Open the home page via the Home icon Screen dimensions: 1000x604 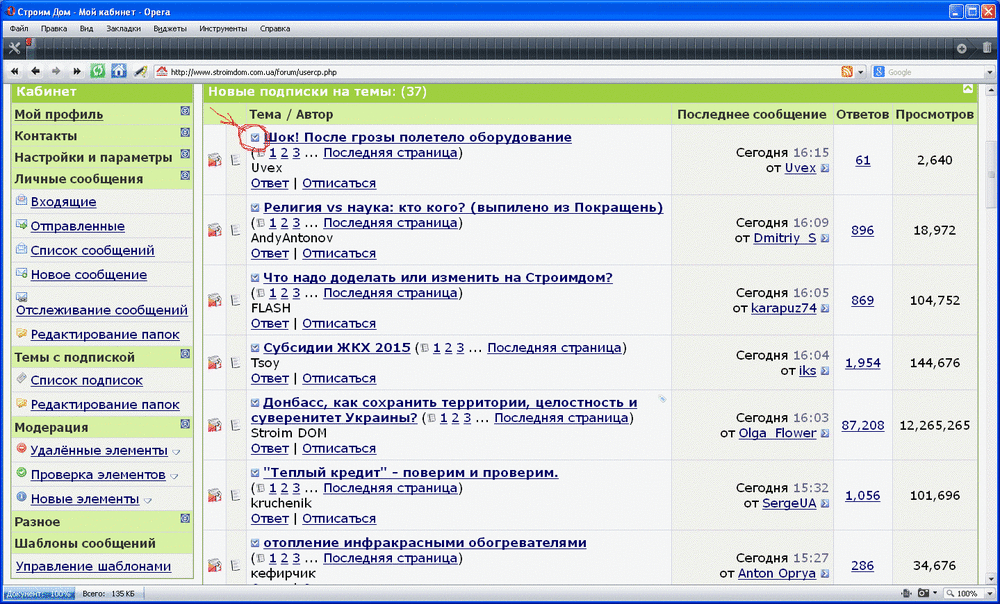tap(119, 71)
